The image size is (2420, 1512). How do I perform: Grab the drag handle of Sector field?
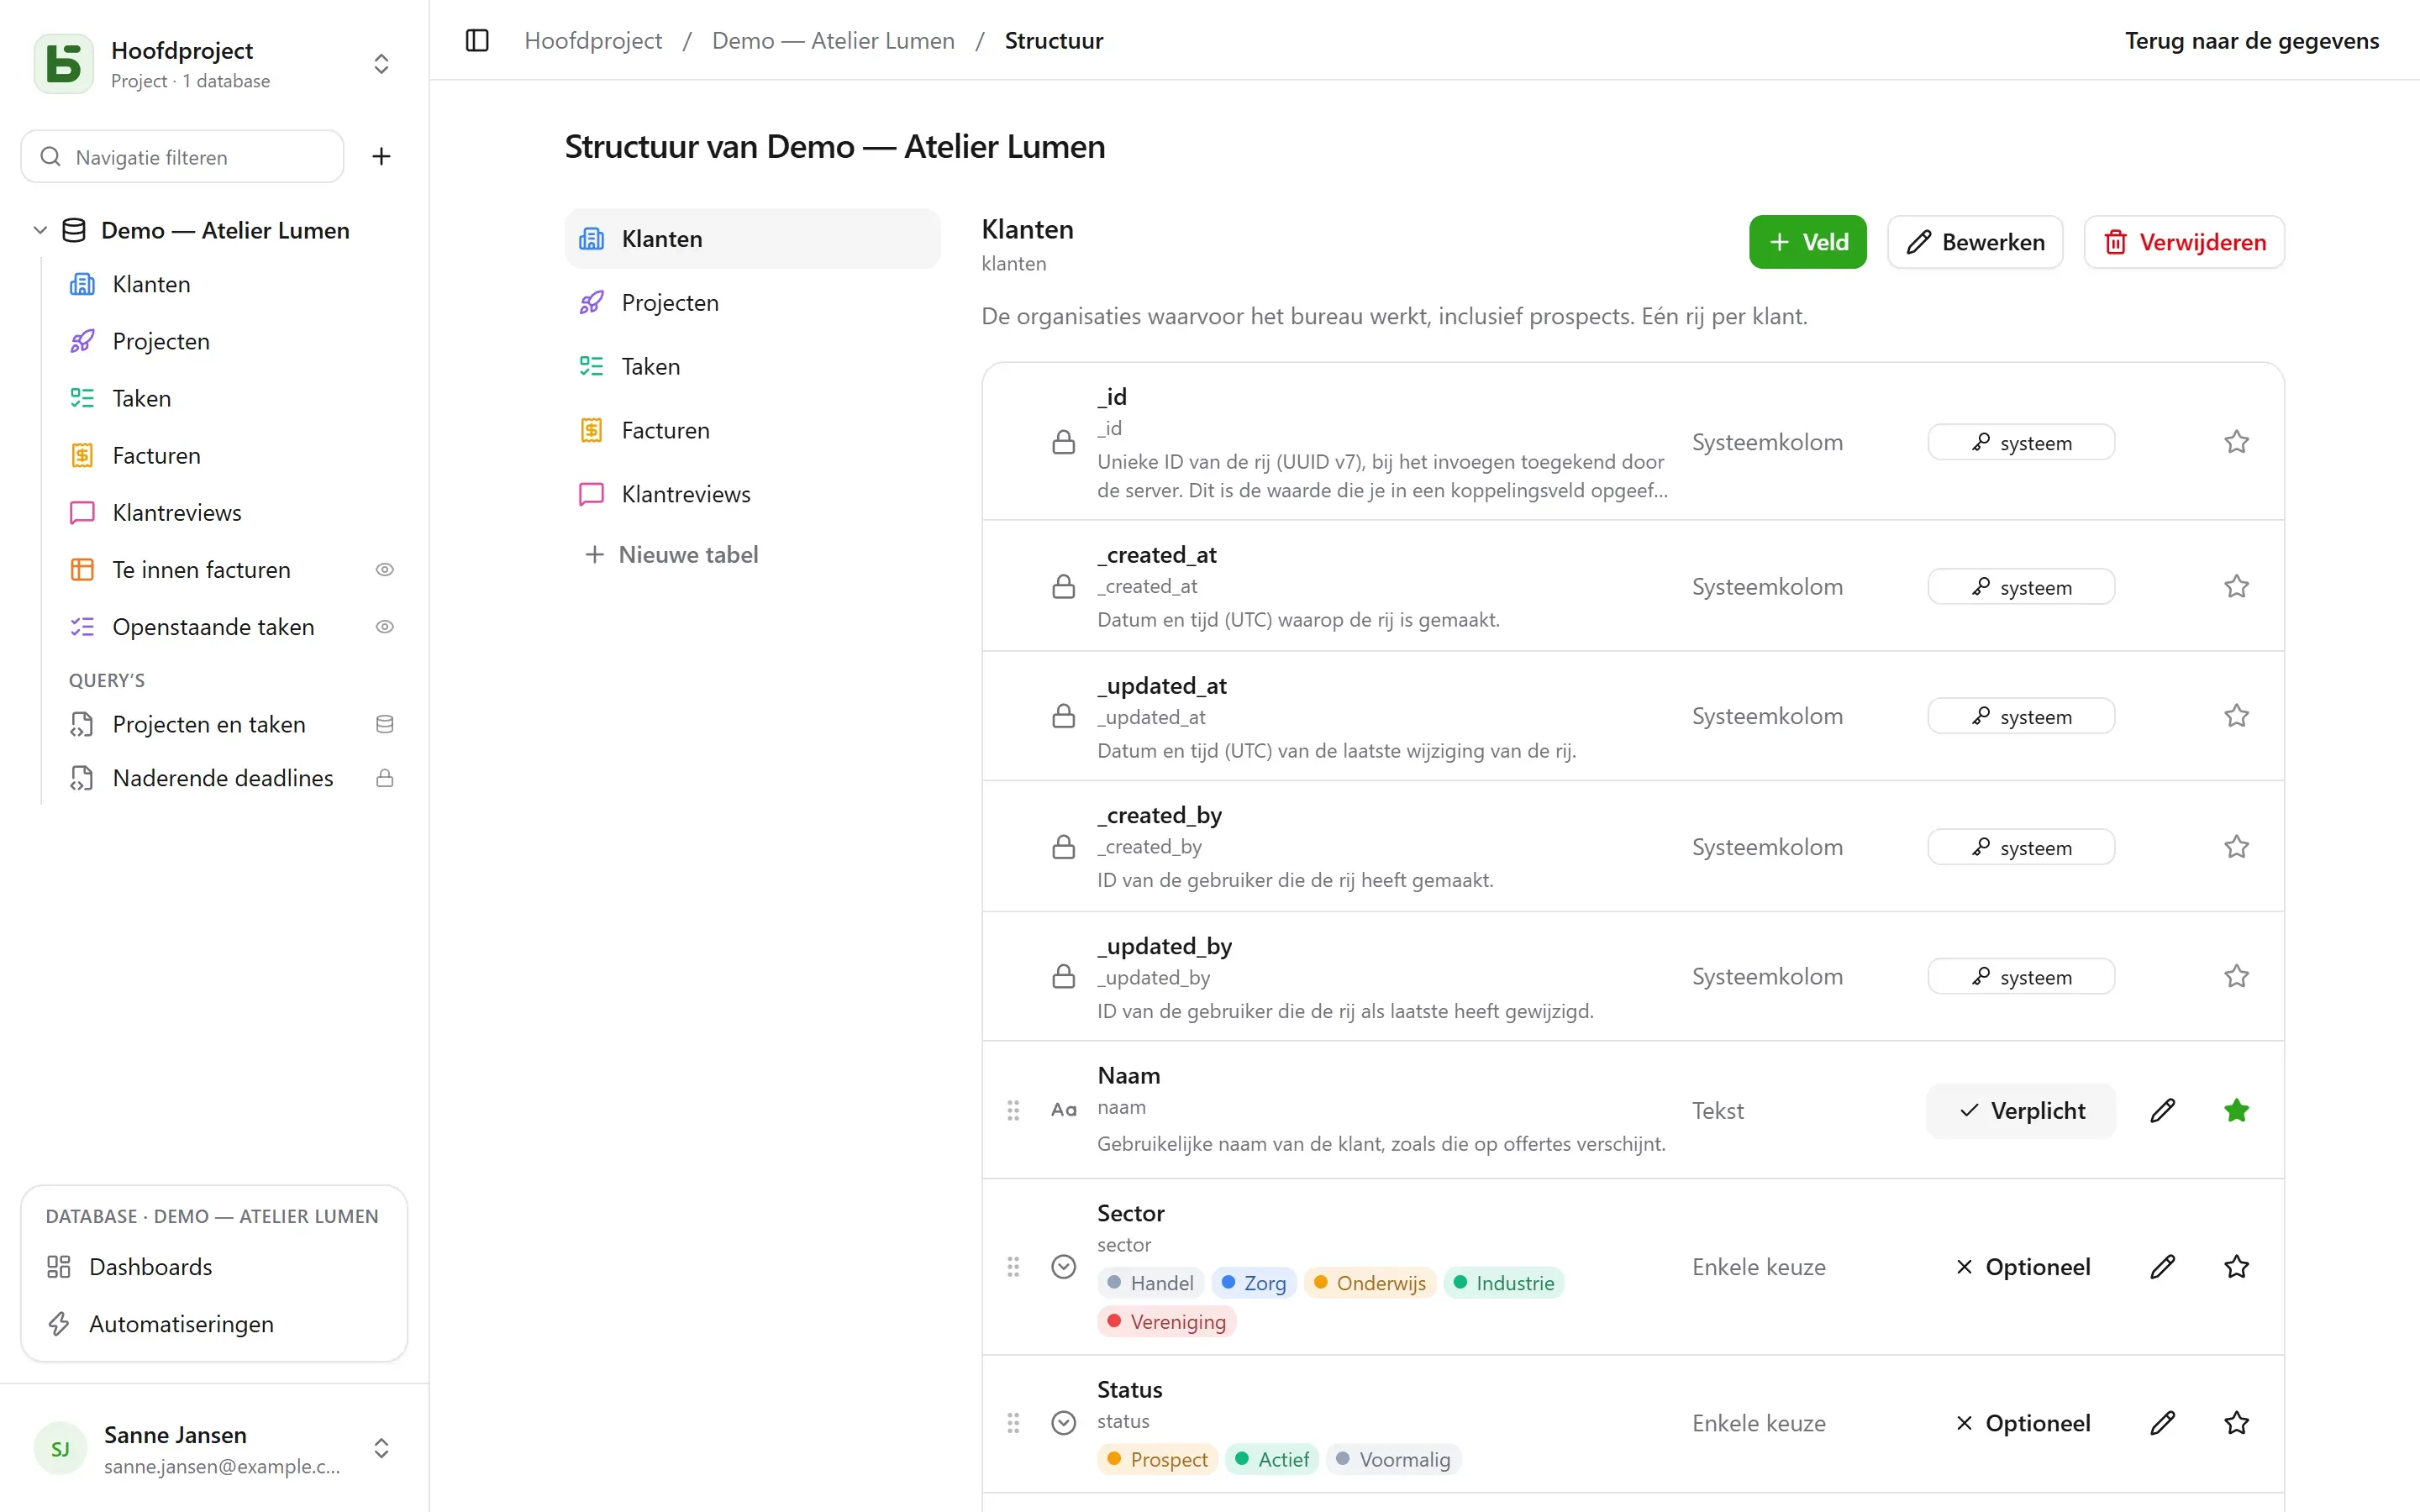1013,1267
